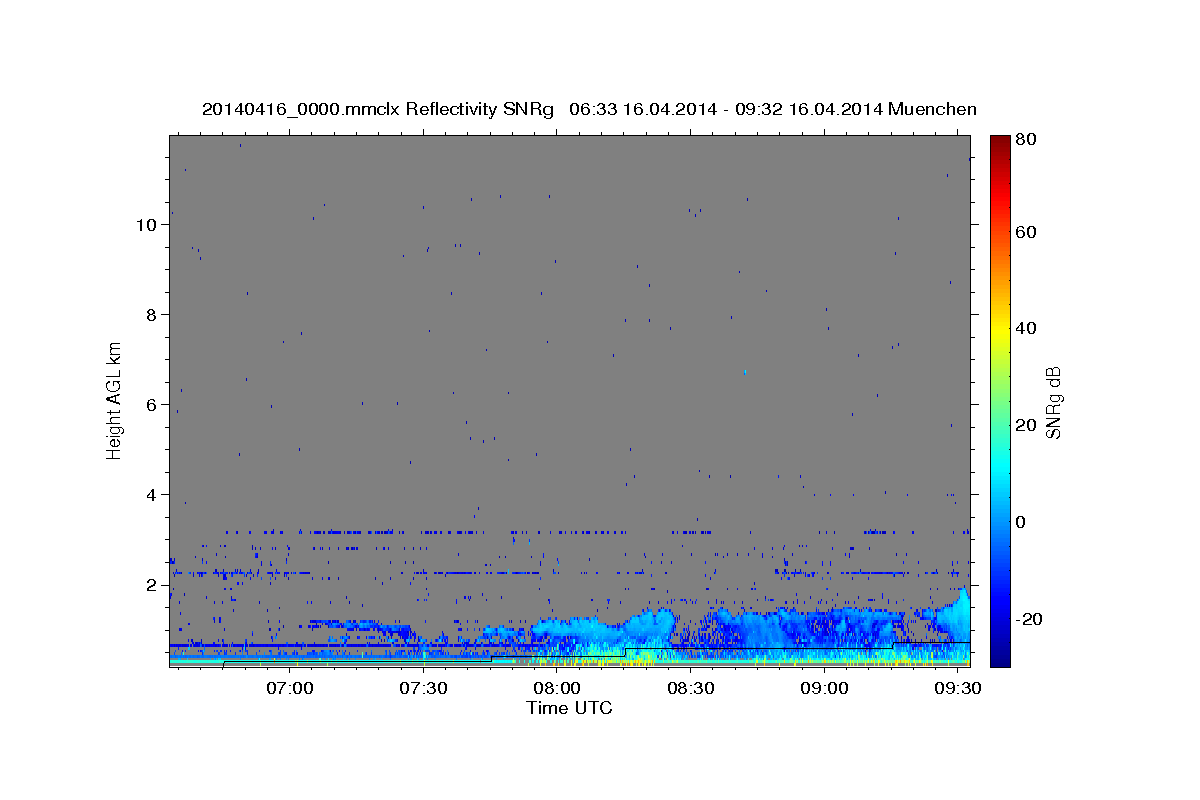Click the height tick label 8
The height and width of the screenshot is (800, 1200).
[152, 314]
